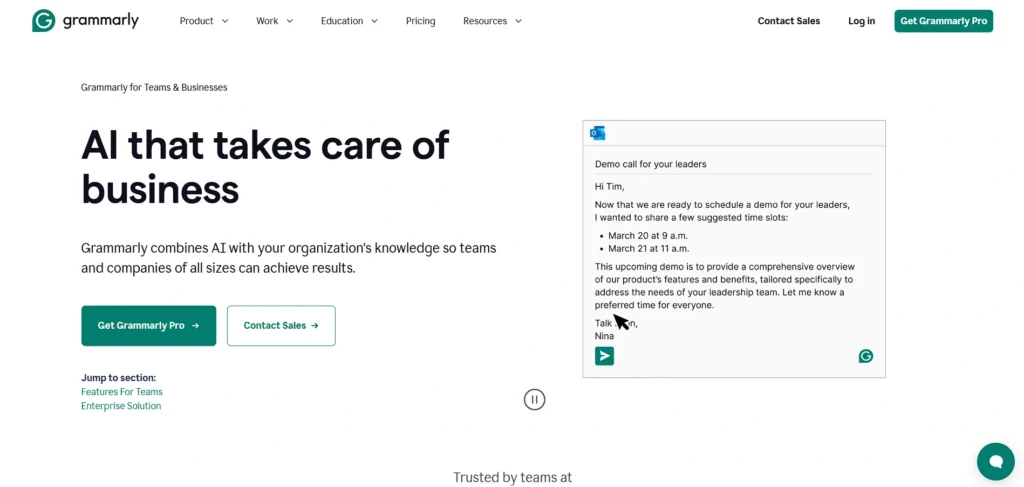
Task: Click the Grammarly logo in header
Action: pyautogui.click(x=86, y=21)
